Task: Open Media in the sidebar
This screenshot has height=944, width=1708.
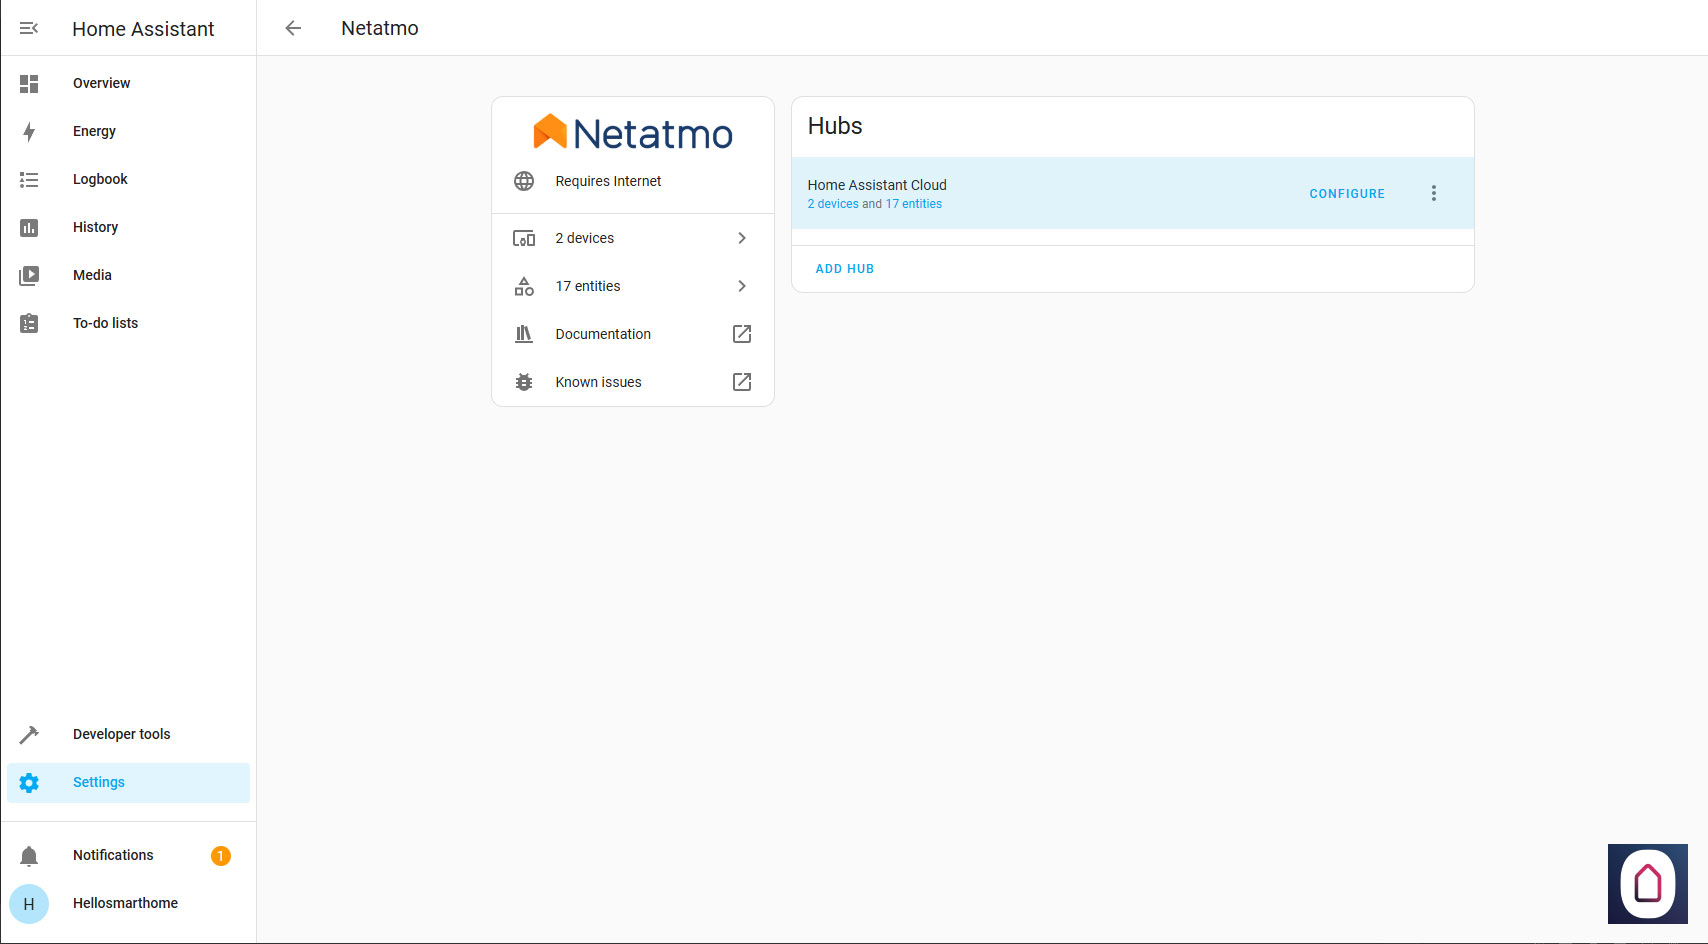Action: [128, 275]
